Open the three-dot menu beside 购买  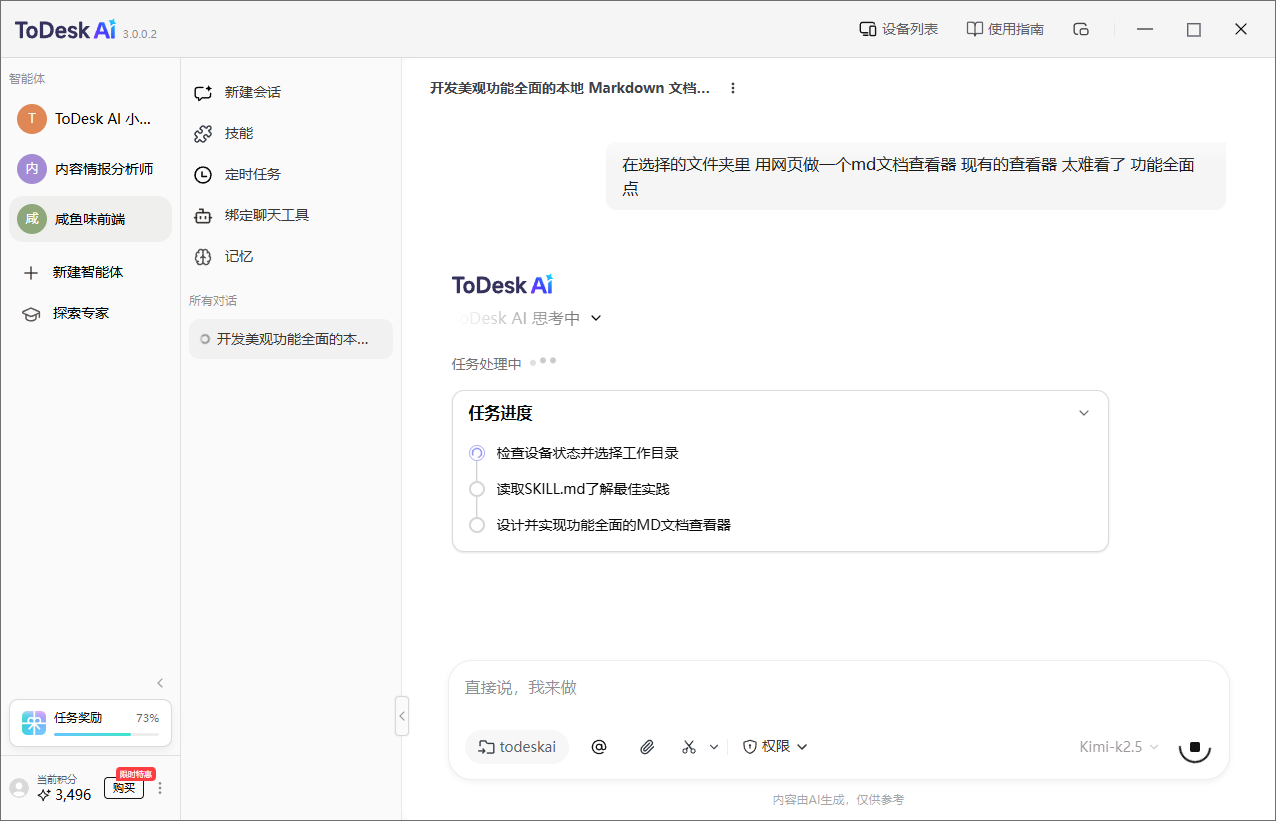pos(160,788)
